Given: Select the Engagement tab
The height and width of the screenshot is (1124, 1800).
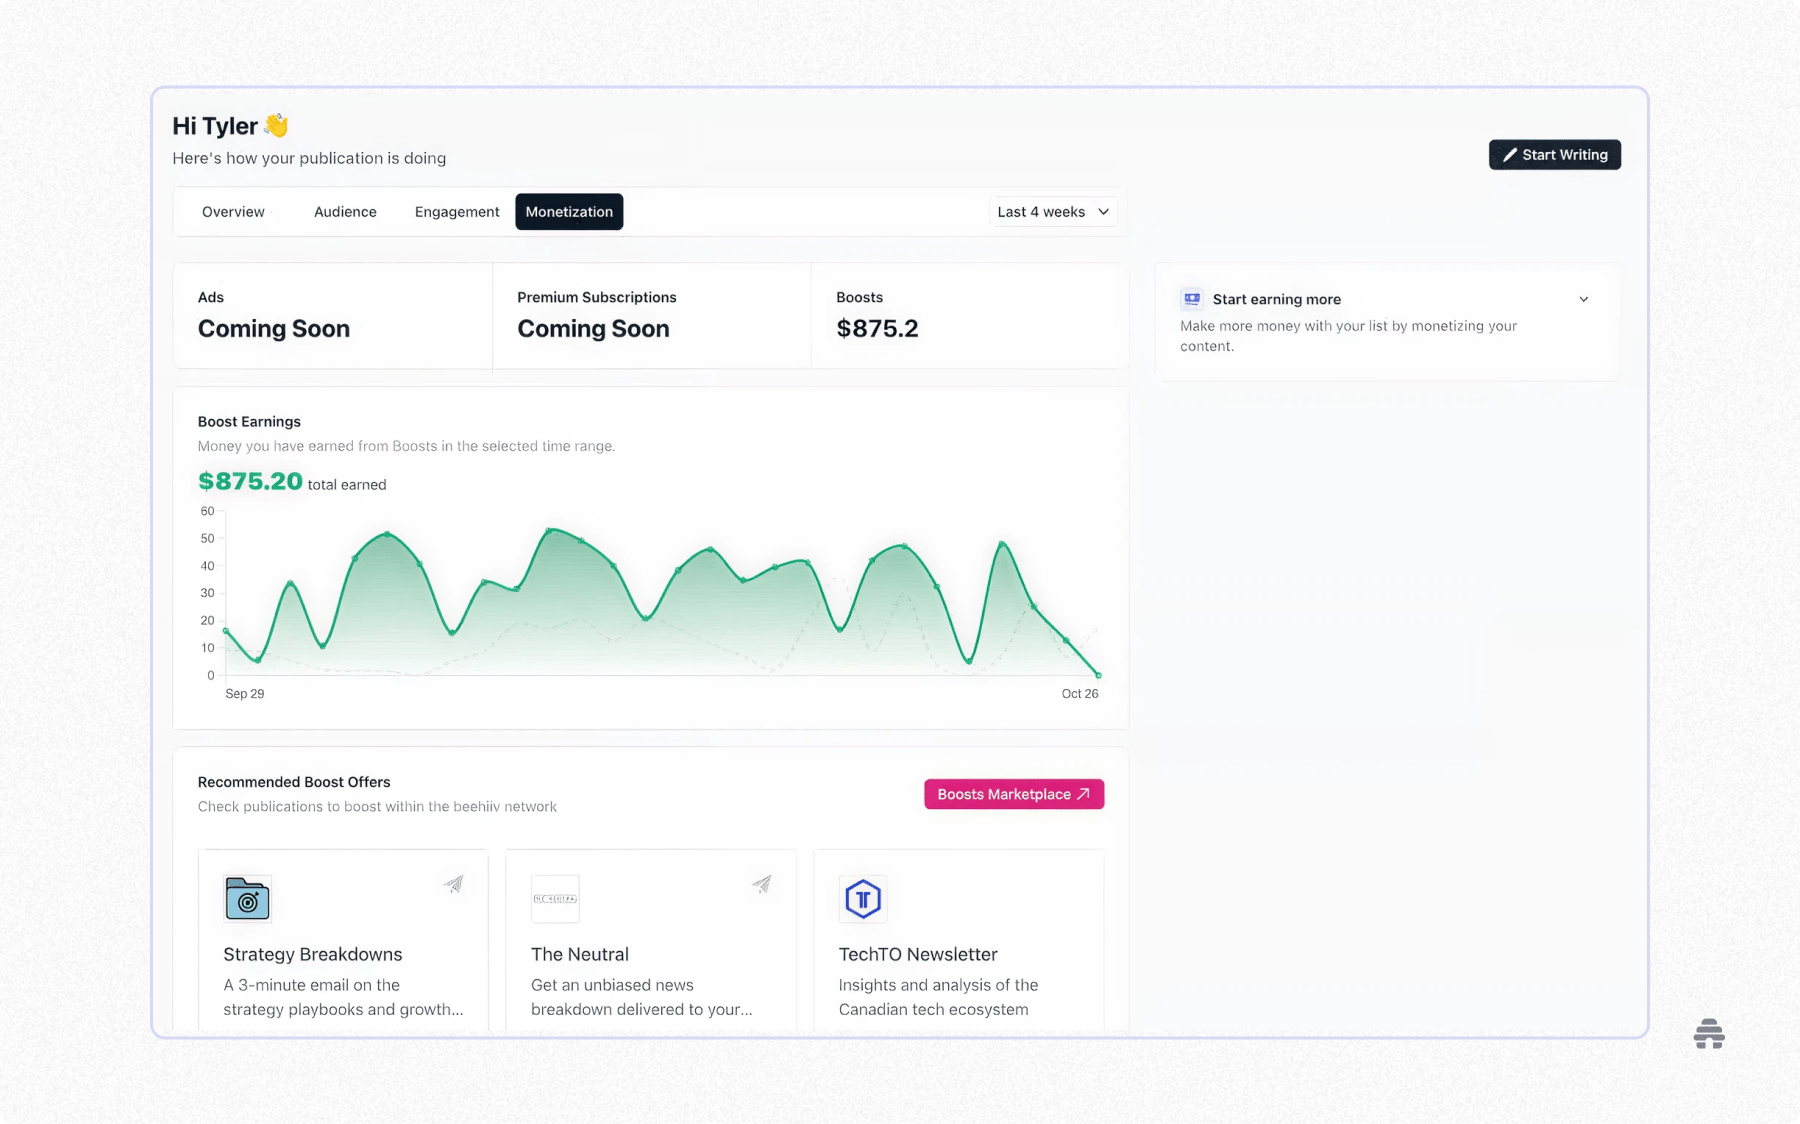Looking at the screenshot, I should tap(456, 211).
